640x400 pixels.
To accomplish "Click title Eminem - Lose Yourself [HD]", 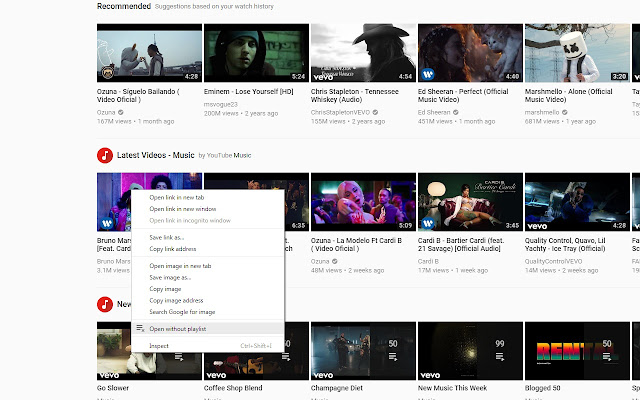I will pyautogui.click(x=249, y=91).
